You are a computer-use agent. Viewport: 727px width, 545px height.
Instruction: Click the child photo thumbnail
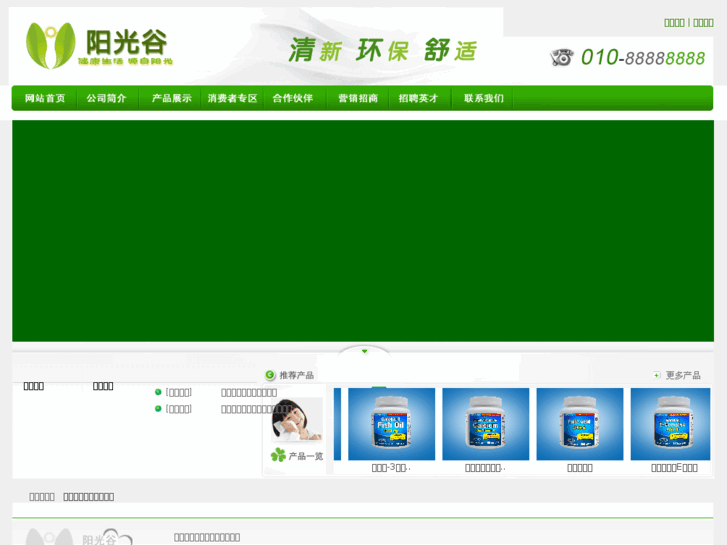tap(297, 420)
